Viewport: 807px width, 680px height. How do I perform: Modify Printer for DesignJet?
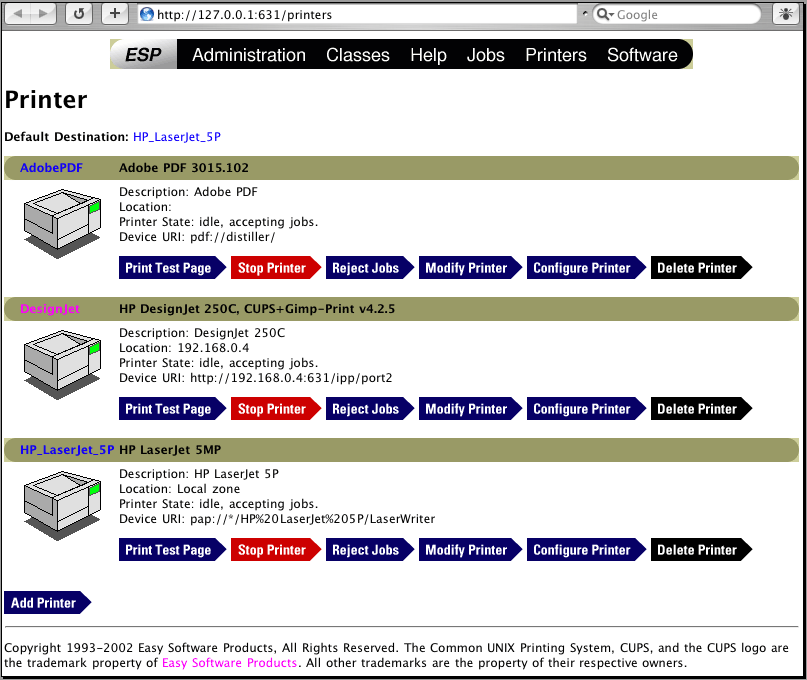pyautogui.click(x=470, y=409)
